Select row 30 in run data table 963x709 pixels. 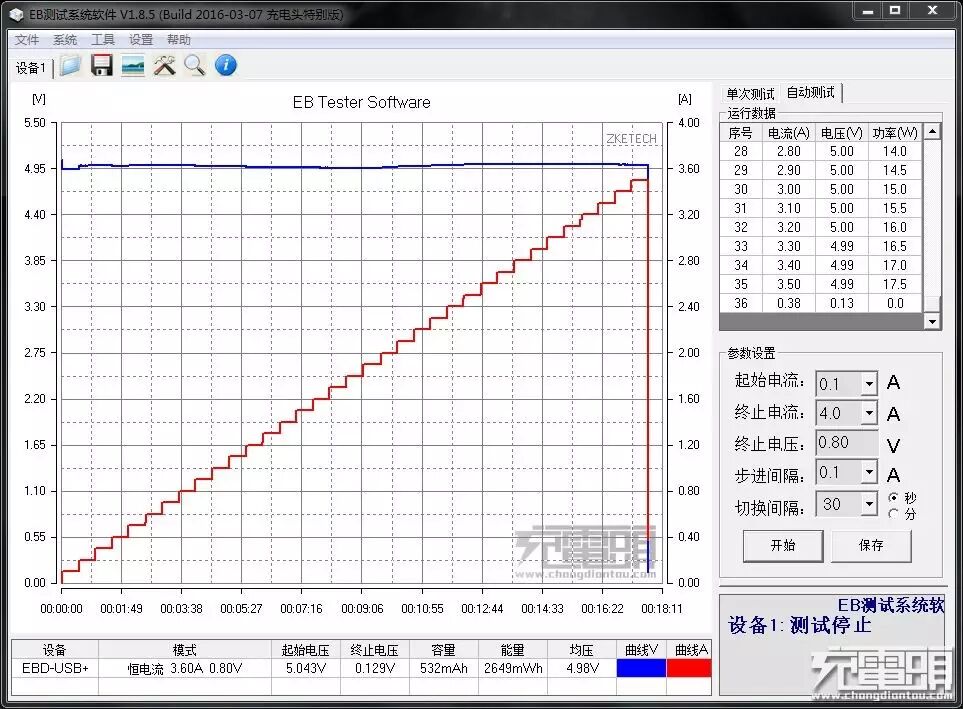tap(821, 189)
